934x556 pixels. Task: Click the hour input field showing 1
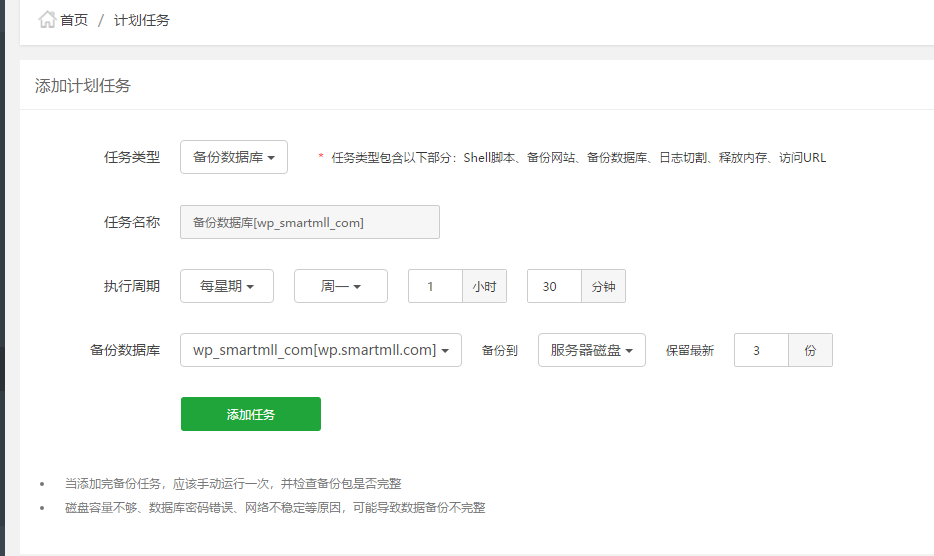pos(435,286)
